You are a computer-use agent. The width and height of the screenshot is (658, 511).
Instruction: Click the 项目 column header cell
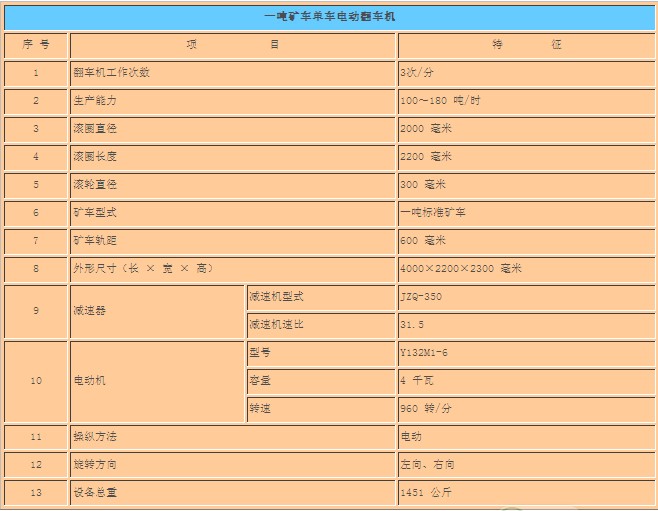click(x=233, y=45)
